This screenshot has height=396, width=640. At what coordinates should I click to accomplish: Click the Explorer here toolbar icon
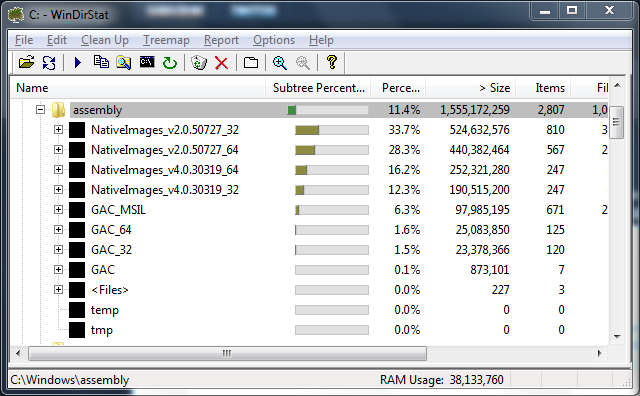point(124,62)
